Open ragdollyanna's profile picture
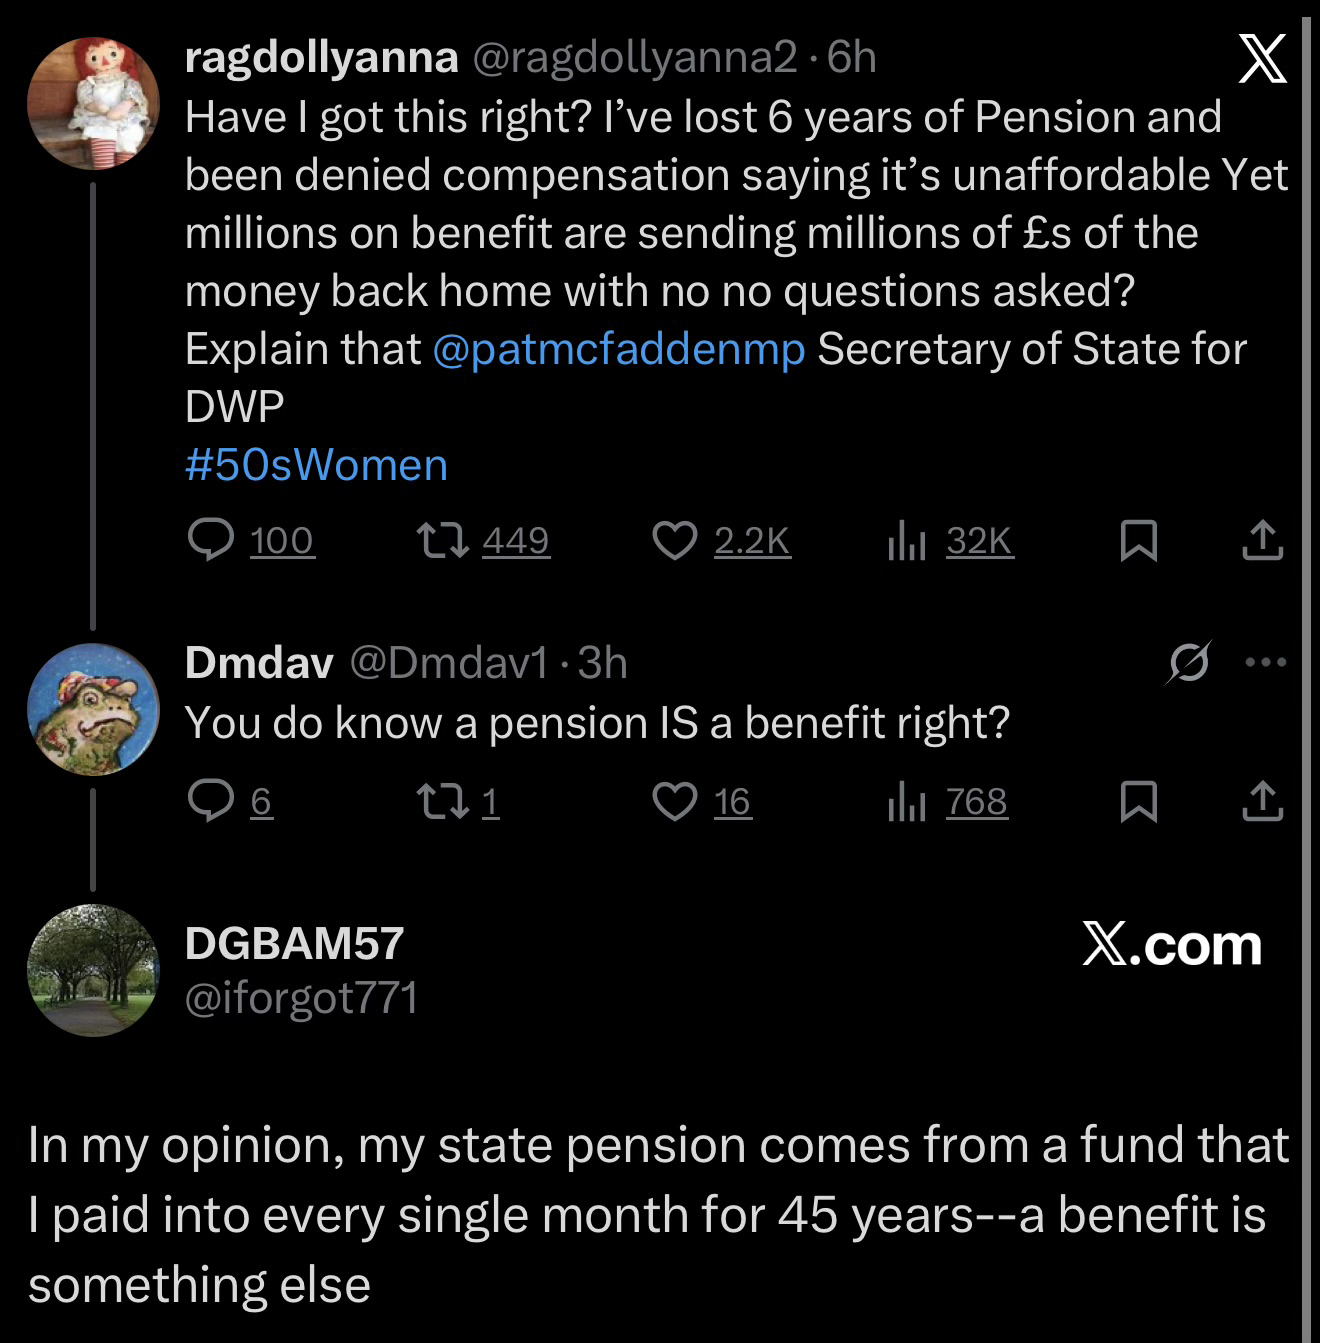The height and width of the screenshot is (1343, 1320). click(x=93, y=103)
